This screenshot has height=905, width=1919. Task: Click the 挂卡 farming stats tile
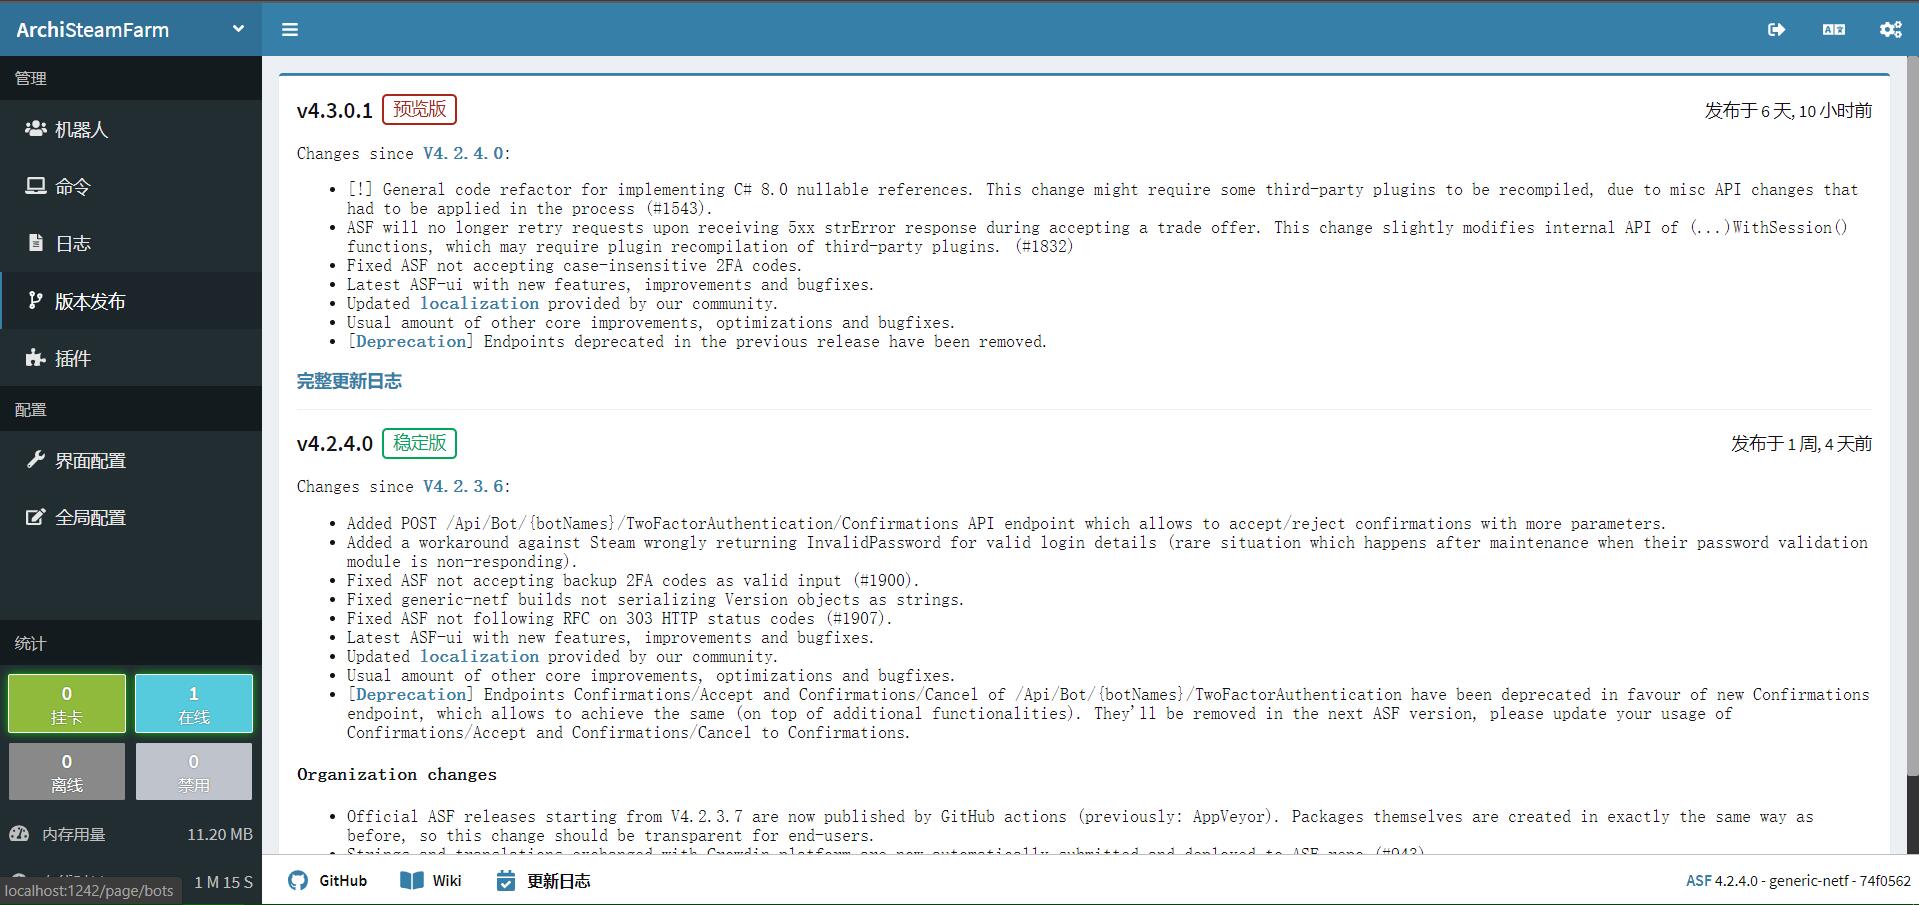[x=67, y=704]
